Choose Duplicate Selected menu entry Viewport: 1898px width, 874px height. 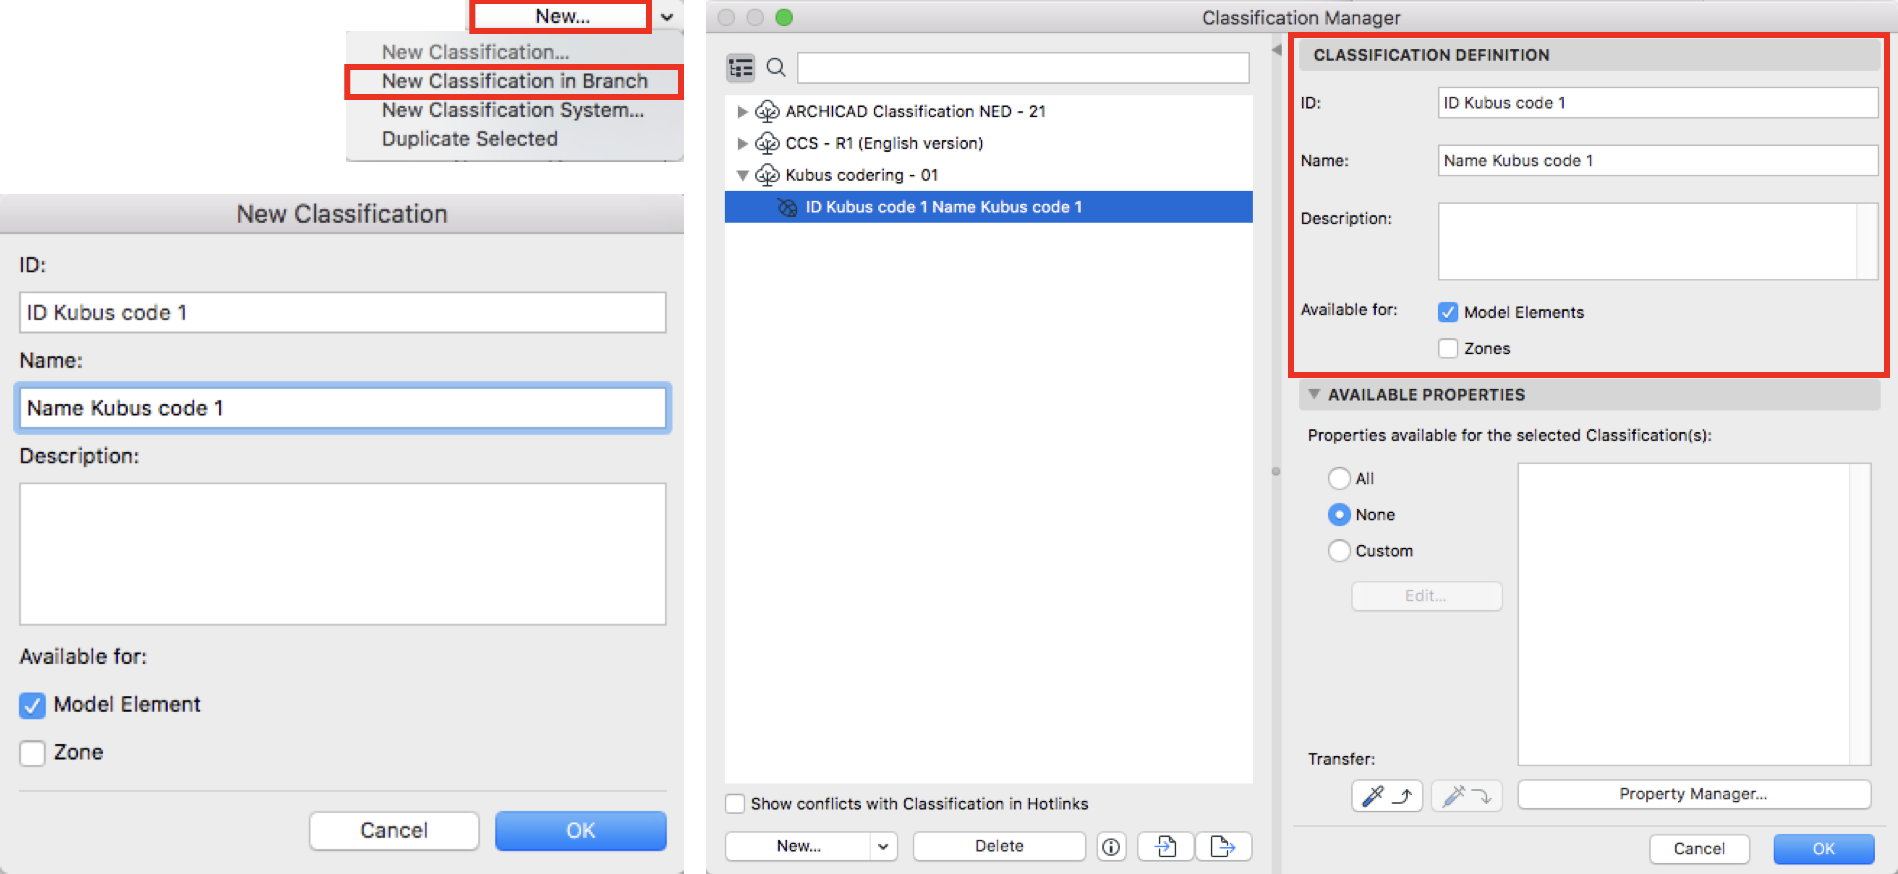[469, 139]
